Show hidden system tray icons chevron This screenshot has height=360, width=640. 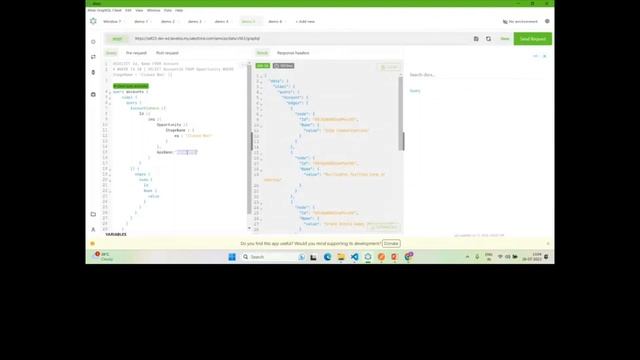pyautogui.click(x=467, y=257)
